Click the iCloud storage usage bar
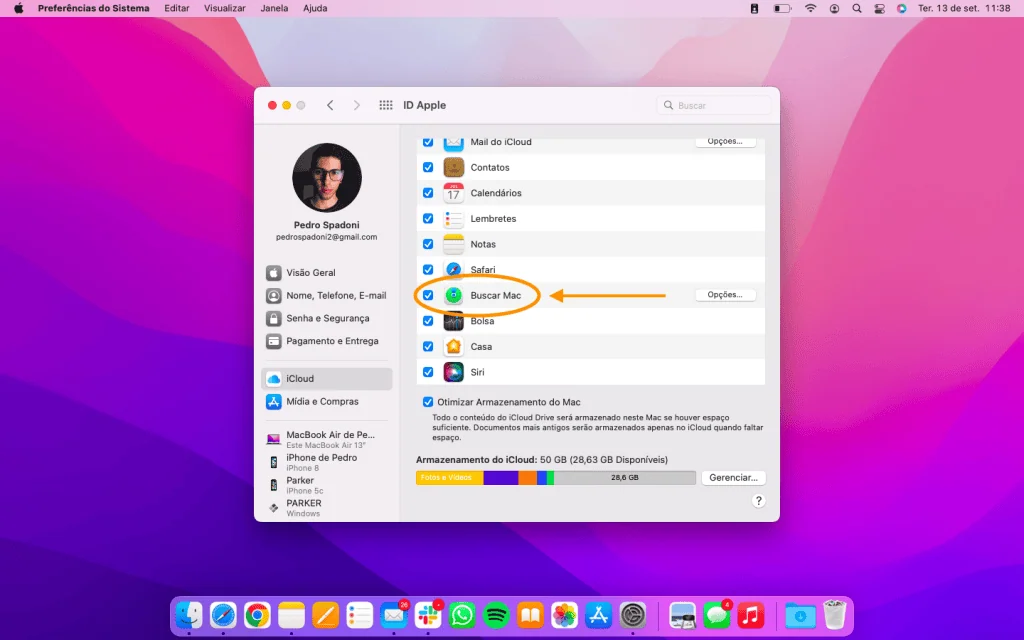This screenshot has height=640, width=1024. 556,477
